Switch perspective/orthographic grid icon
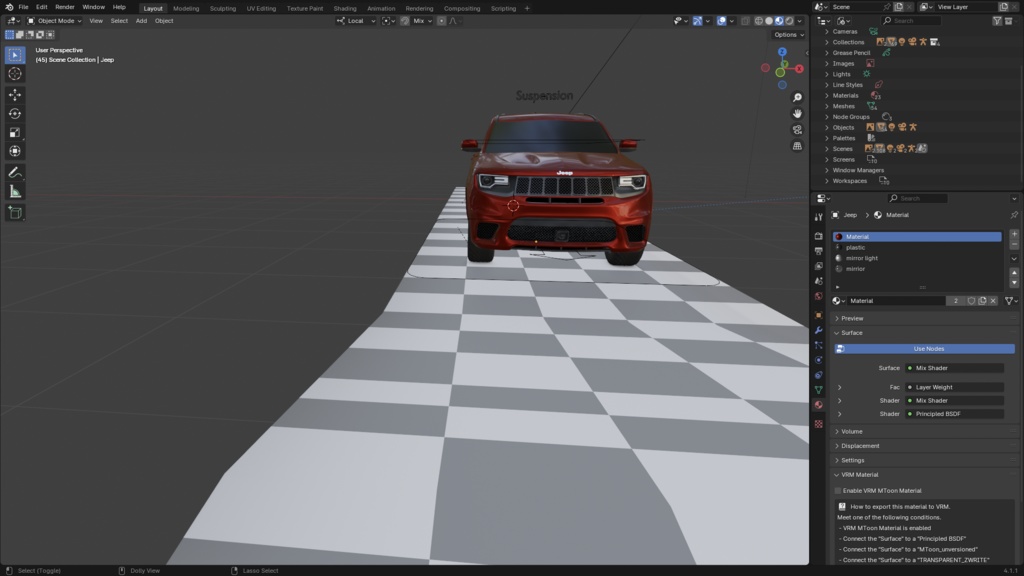1024x576 pixels. (x=797, y=146)
